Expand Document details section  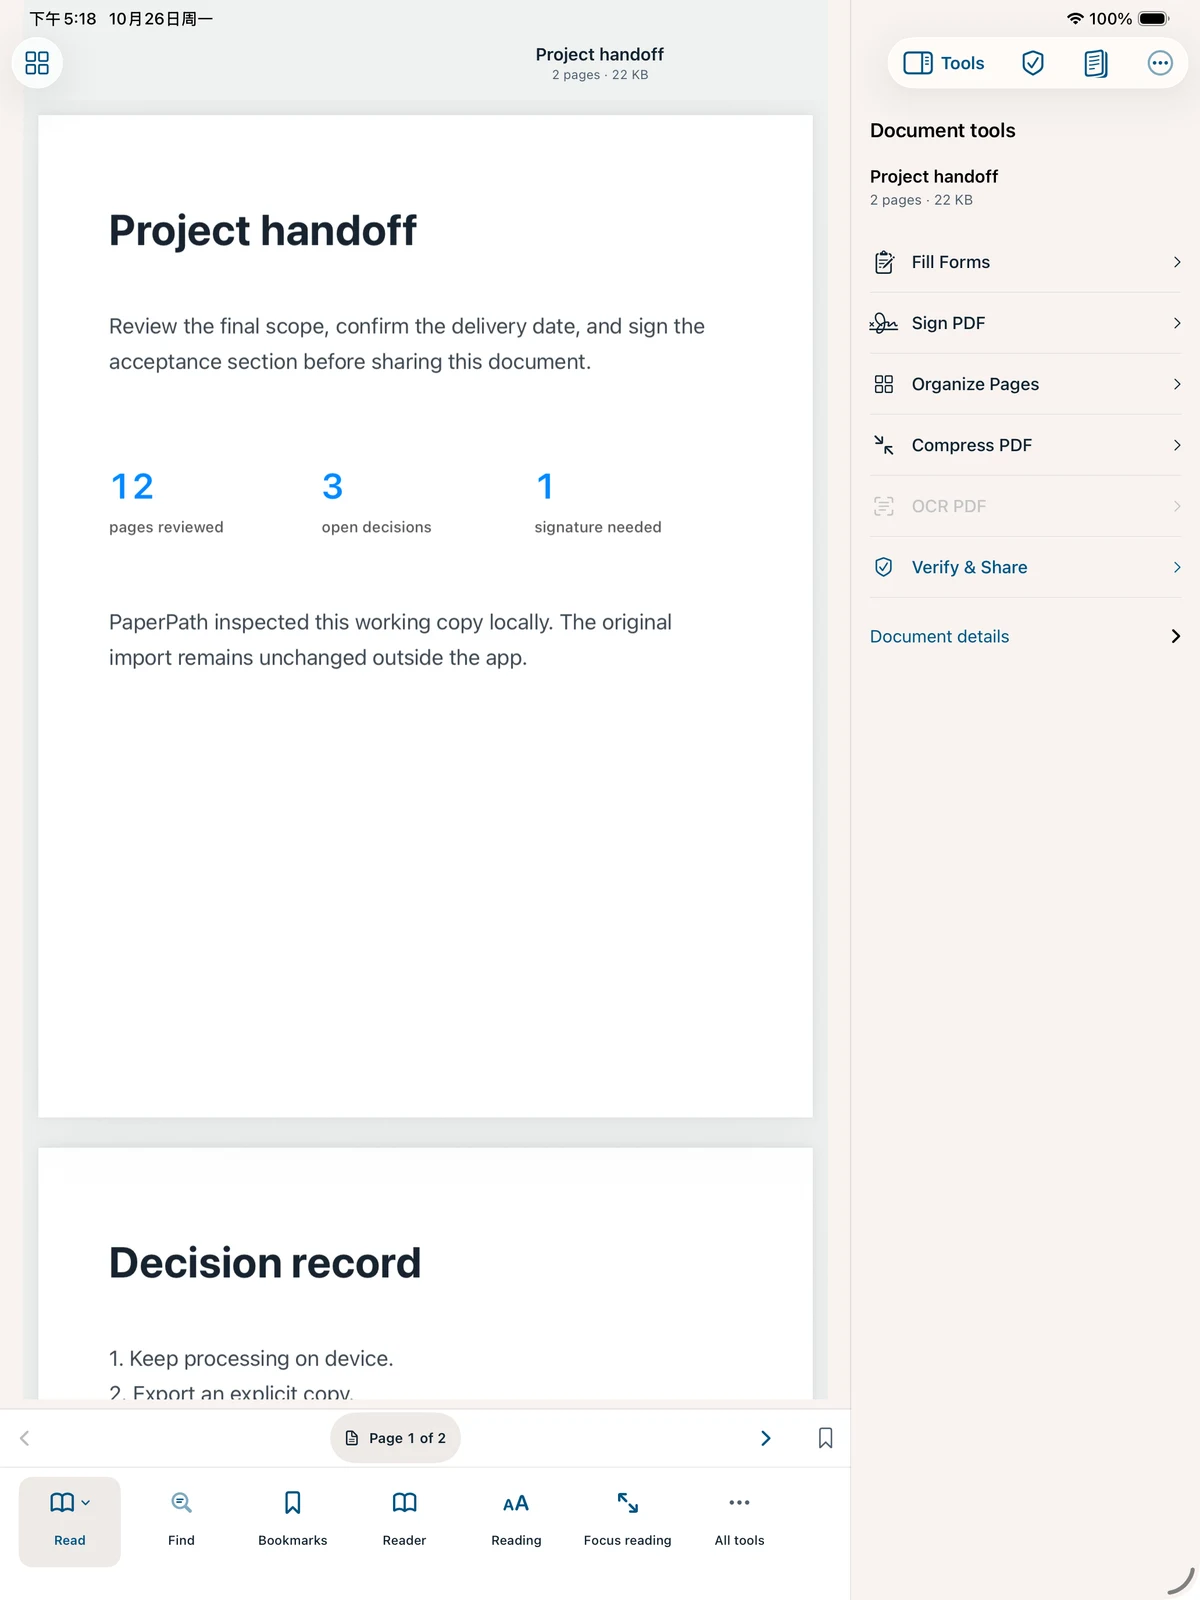tap(1025, 636)
